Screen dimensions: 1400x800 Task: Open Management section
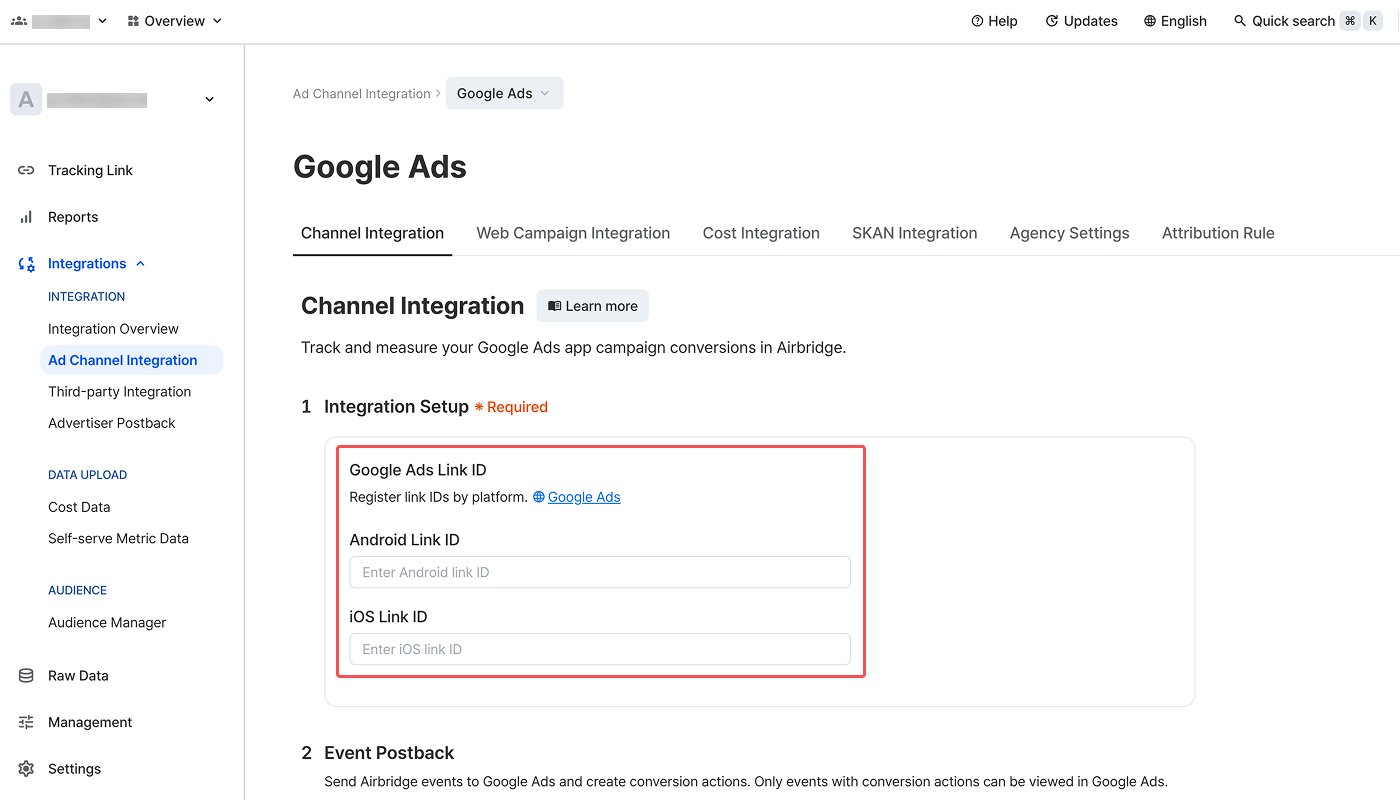click(x=90, y=722)
